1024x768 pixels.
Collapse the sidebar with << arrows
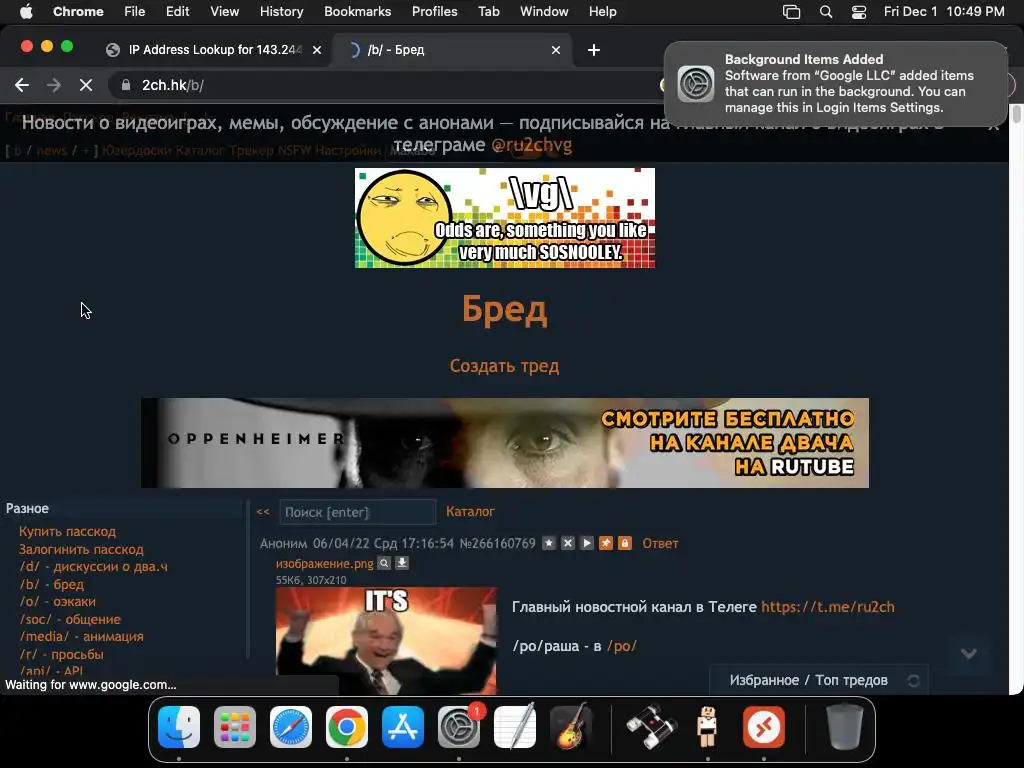coord(263,512)
